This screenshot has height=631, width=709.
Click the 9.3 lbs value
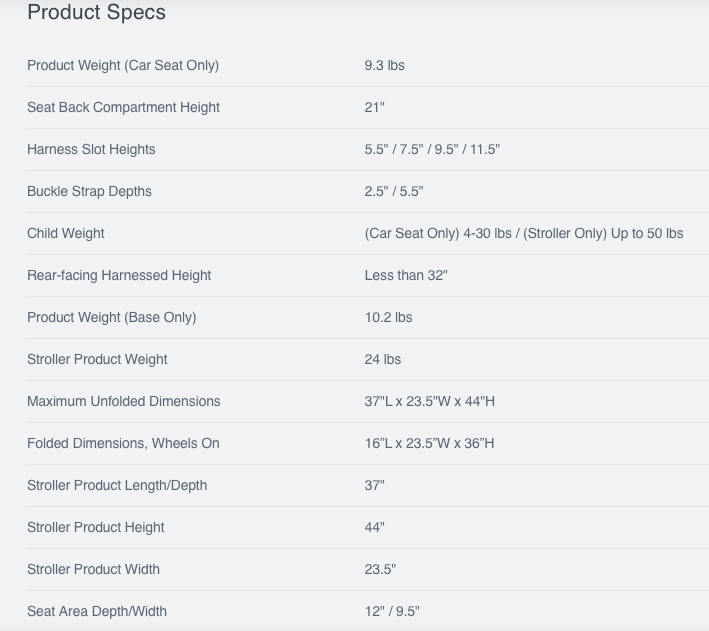pyautogui.click(x=384, y=66)
